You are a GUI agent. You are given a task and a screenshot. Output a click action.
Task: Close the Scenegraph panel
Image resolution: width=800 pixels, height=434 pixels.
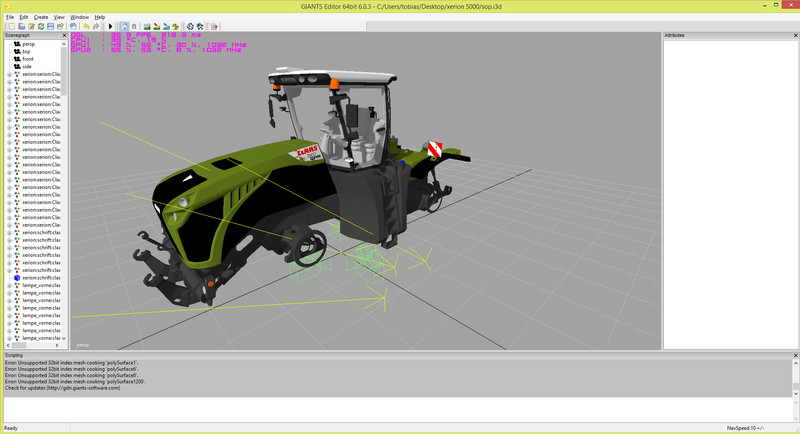(x=65, y=36)
